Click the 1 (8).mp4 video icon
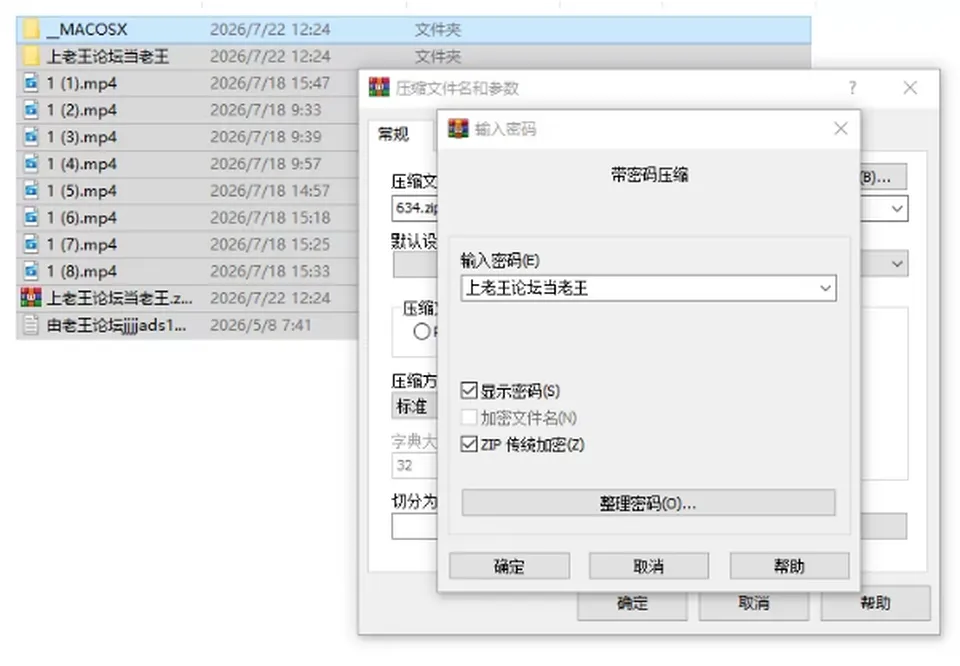This screenshot has height=666, width=960. click(x=31, y=271)
